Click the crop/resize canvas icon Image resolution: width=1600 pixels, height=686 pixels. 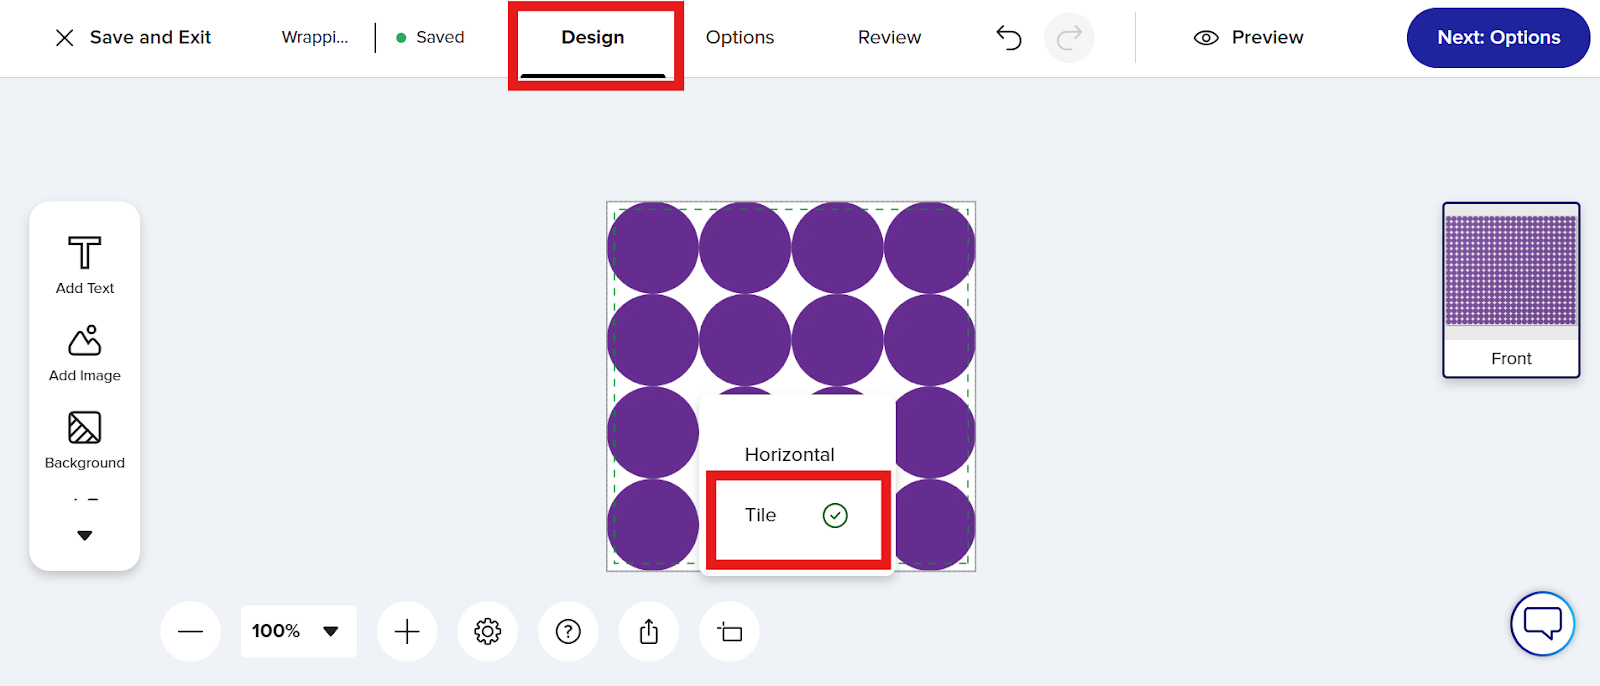(x=730, y=631)
